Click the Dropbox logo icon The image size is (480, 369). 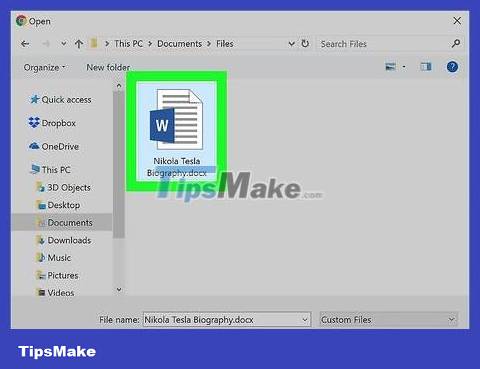point(34,122)
